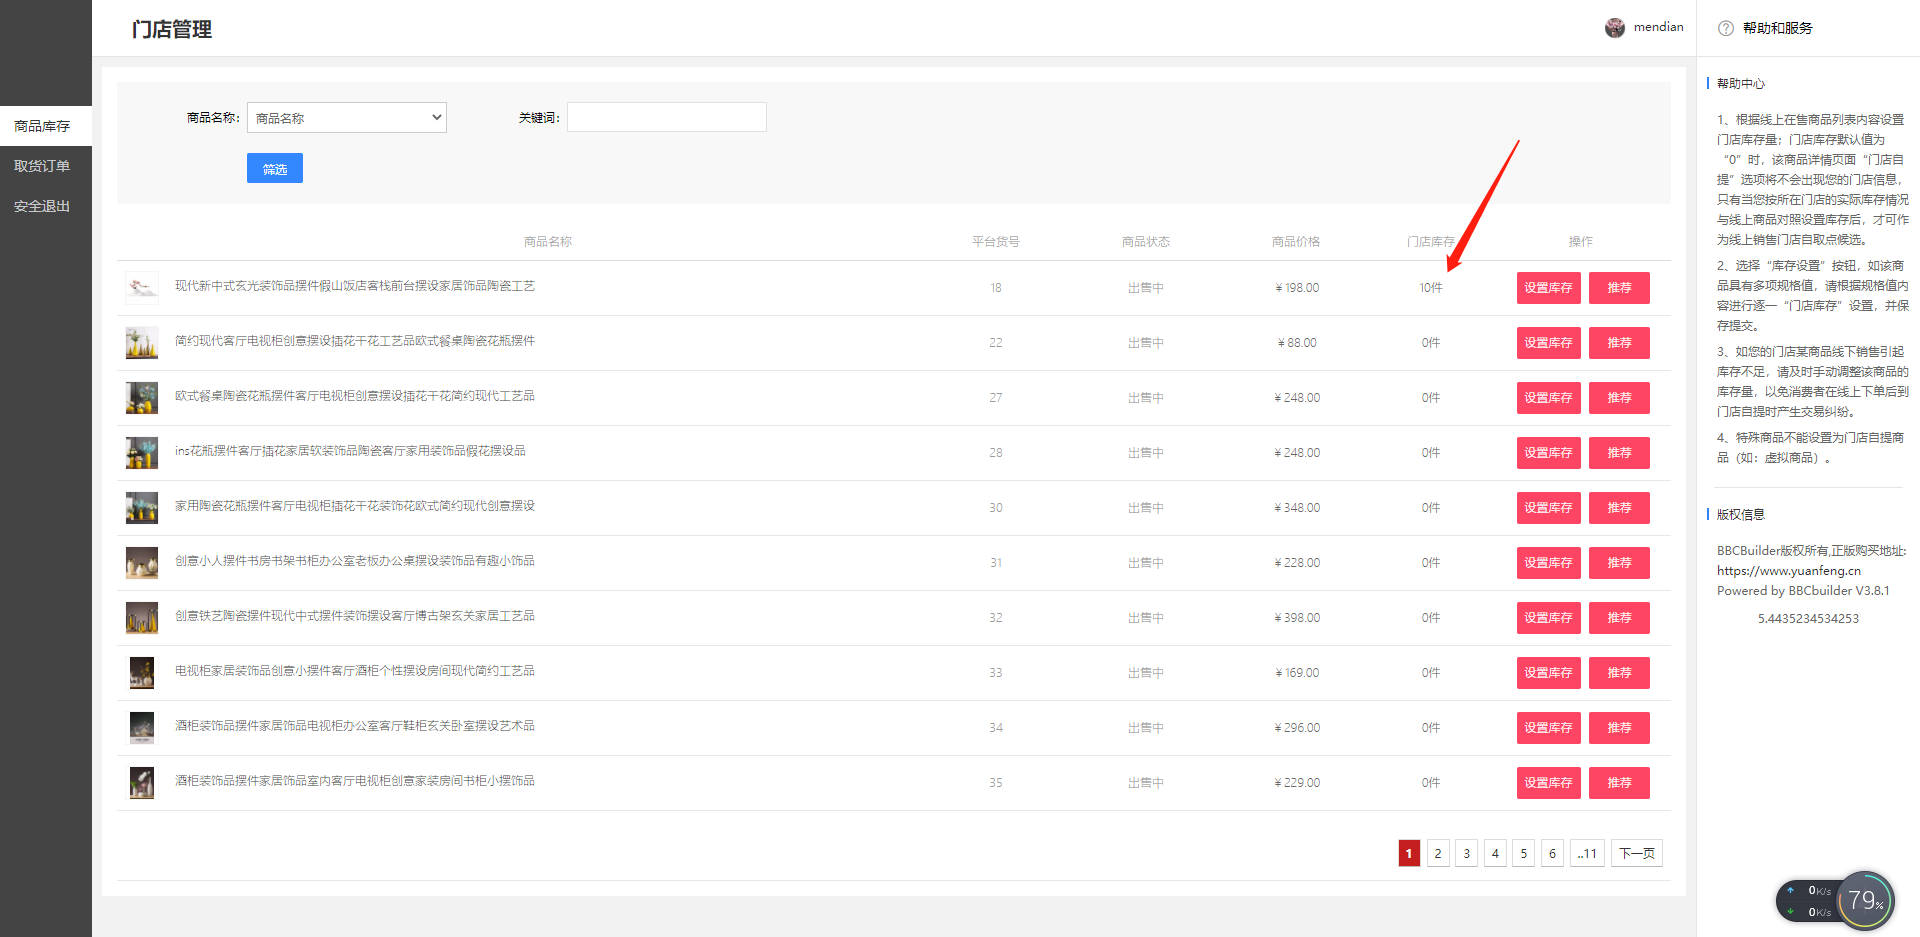
Task: Open thumbnail of product number 34
Action: 142,728
